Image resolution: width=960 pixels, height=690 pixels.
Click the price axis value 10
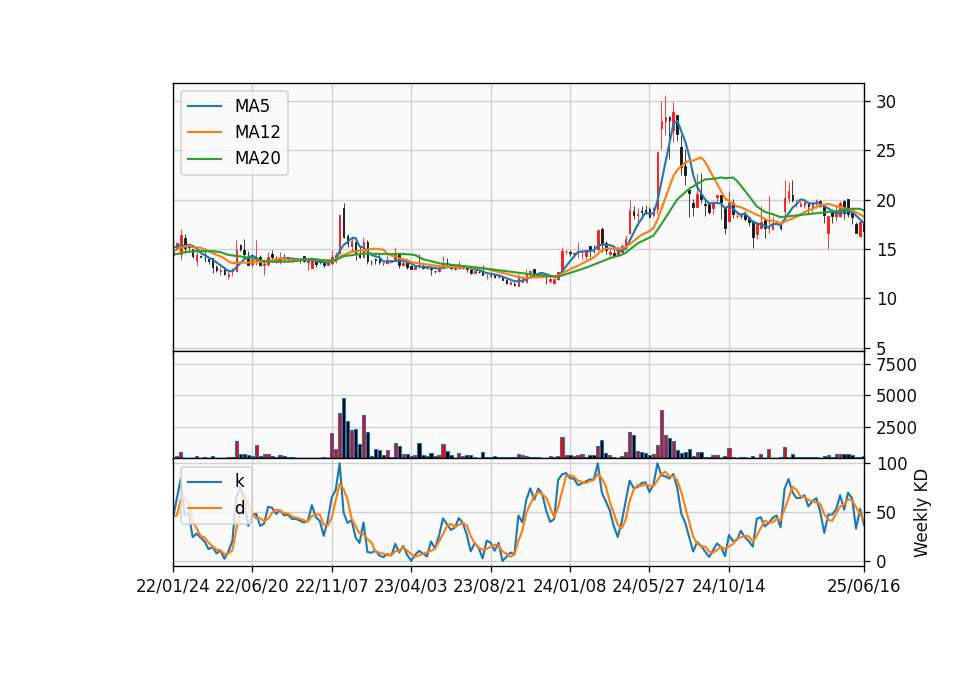point(886,299)
